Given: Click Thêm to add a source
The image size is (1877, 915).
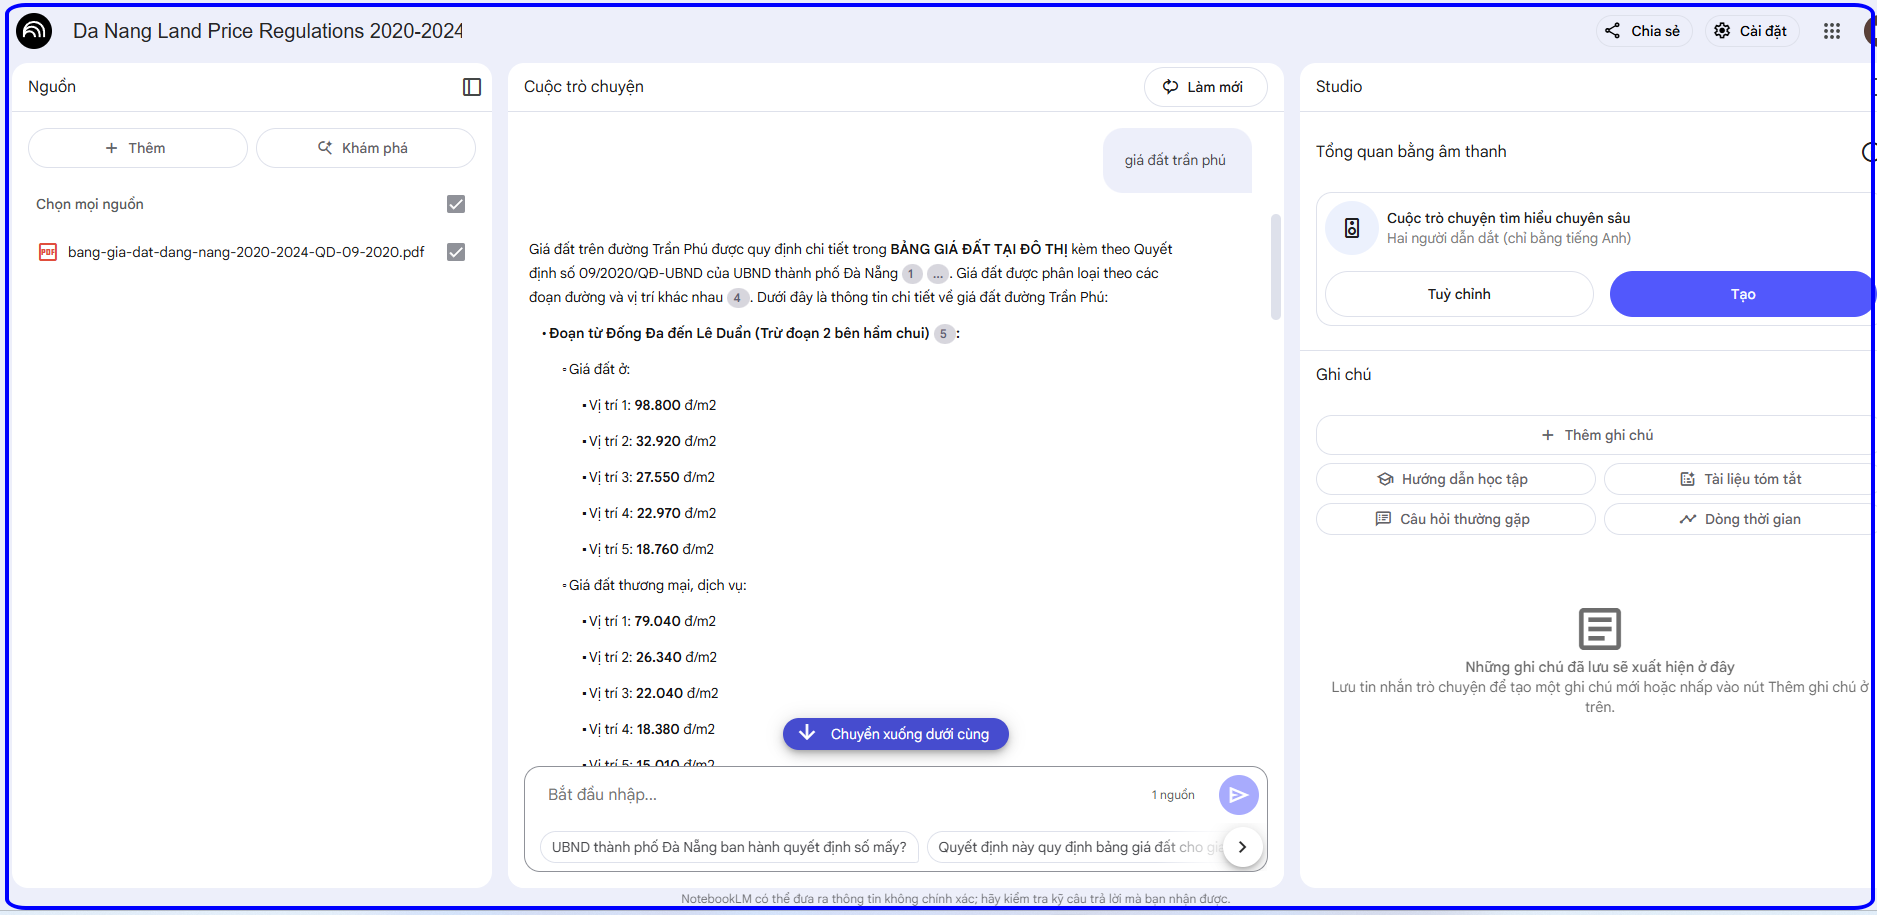Looking at the screenshot, I should click(x=137, y=148).
